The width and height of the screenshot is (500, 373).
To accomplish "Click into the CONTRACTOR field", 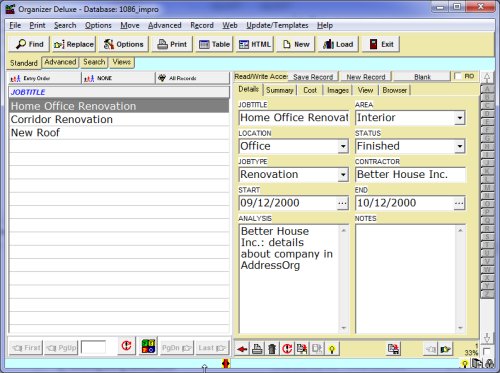I will pos(410,175).
